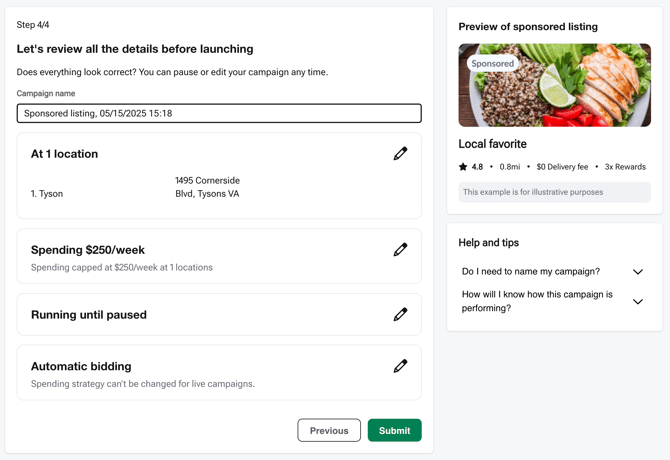670x460 pixels.
Task: Click the Tyson location address text
Action: pyautogui.click(x=207, y=187)
